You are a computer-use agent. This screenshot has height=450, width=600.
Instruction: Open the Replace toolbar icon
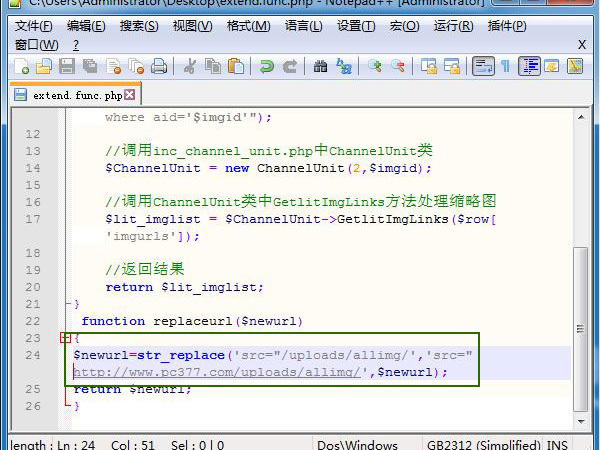click(344, 66)
